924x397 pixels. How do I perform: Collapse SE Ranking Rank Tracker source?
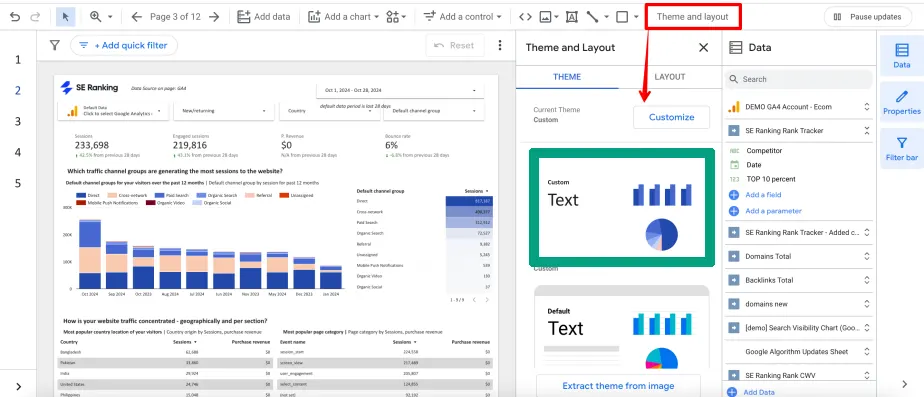pyautogui.click(x=866, y=131)
